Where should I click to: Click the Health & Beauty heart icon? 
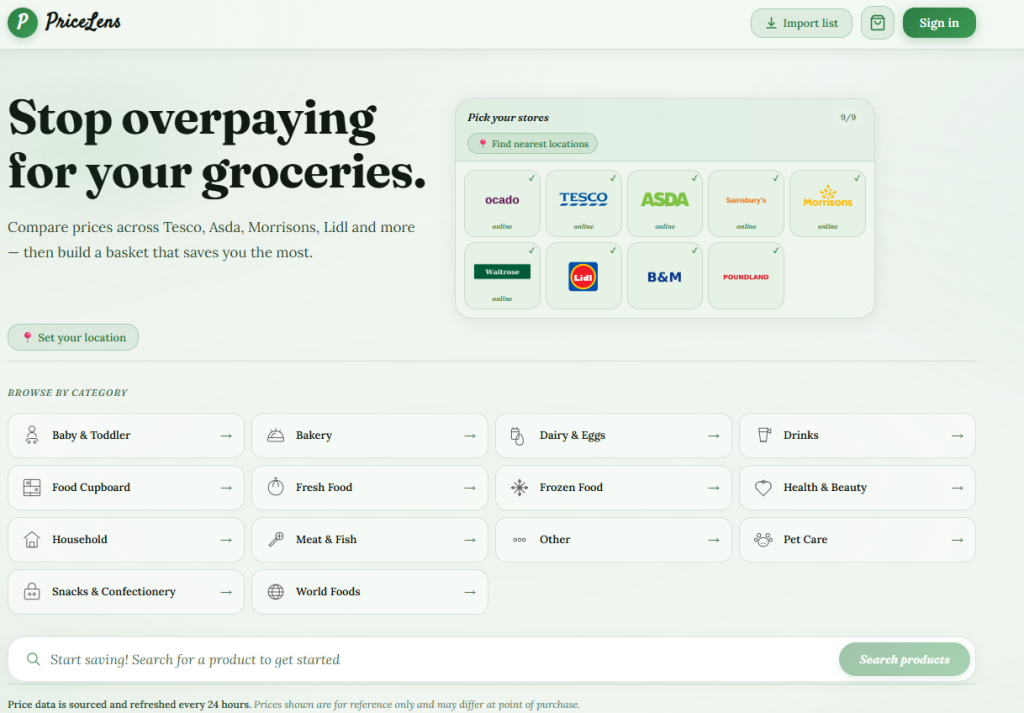[763, 487]
